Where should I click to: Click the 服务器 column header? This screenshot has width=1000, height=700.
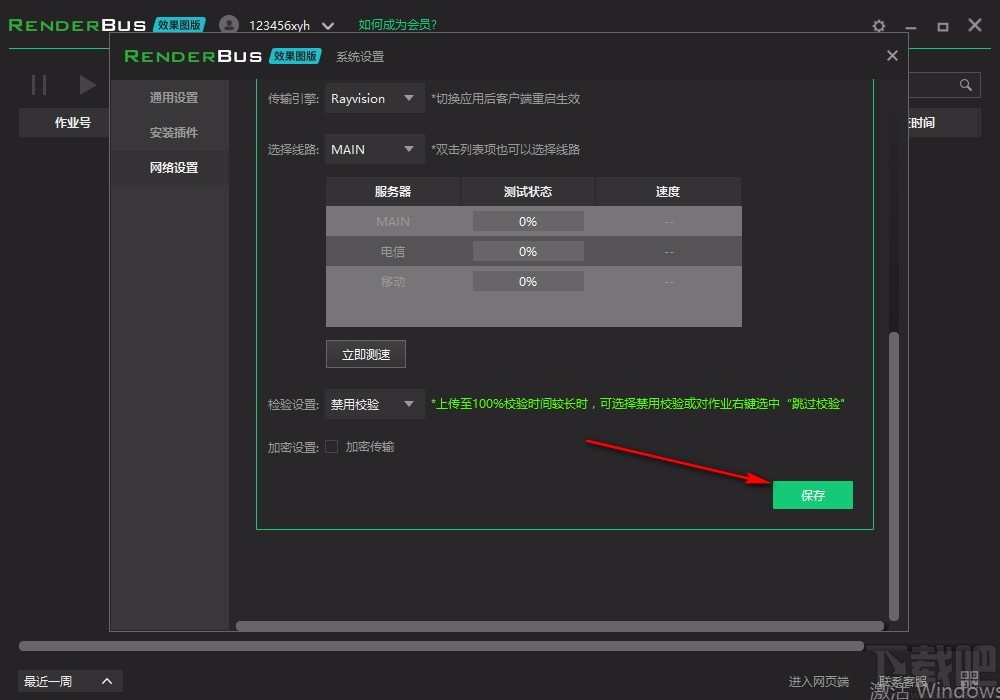(393, 191)
